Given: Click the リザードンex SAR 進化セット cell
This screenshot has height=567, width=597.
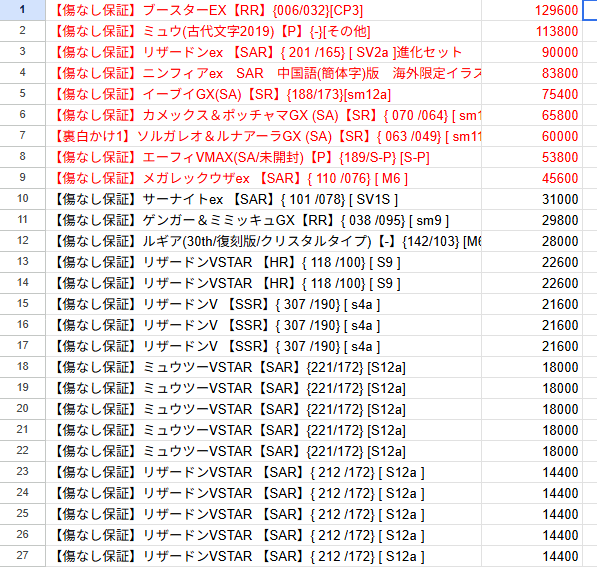Looking at the screenshot, I should point(263,52).
